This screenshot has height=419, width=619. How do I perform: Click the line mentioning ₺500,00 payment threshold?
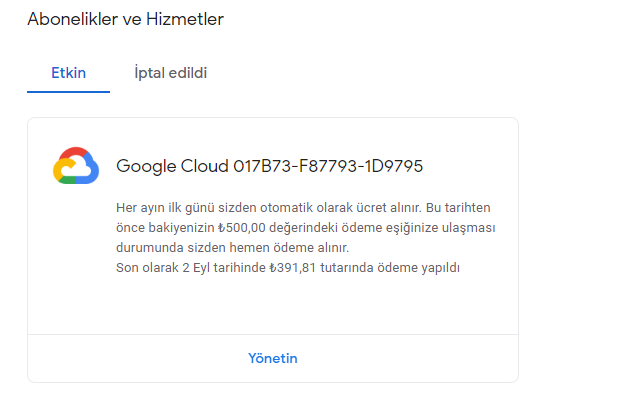[x=306, y=228]
